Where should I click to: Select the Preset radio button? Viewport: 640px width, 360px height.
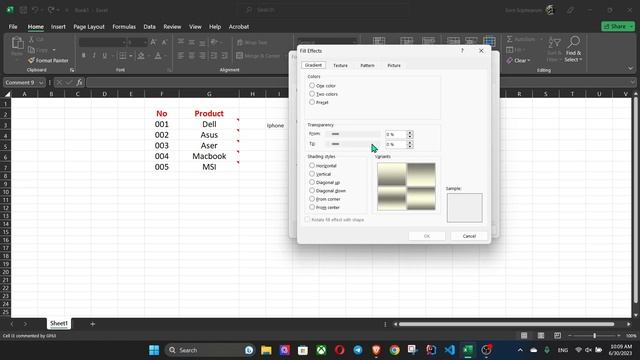pos(312,102)
